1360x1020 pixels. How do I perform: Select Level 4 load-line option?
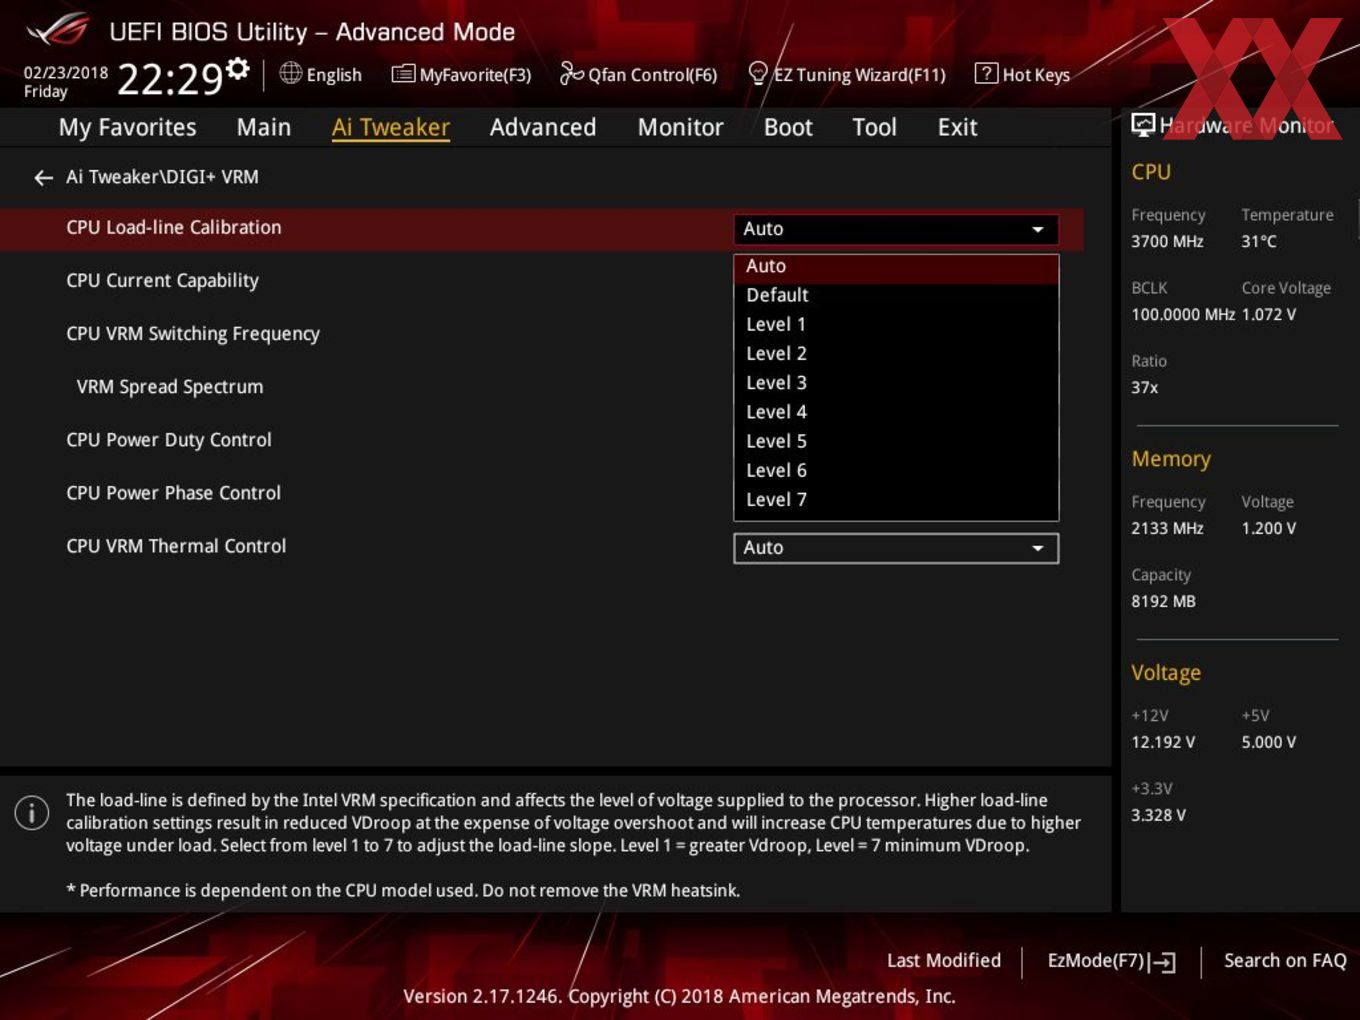coord(896,411)
